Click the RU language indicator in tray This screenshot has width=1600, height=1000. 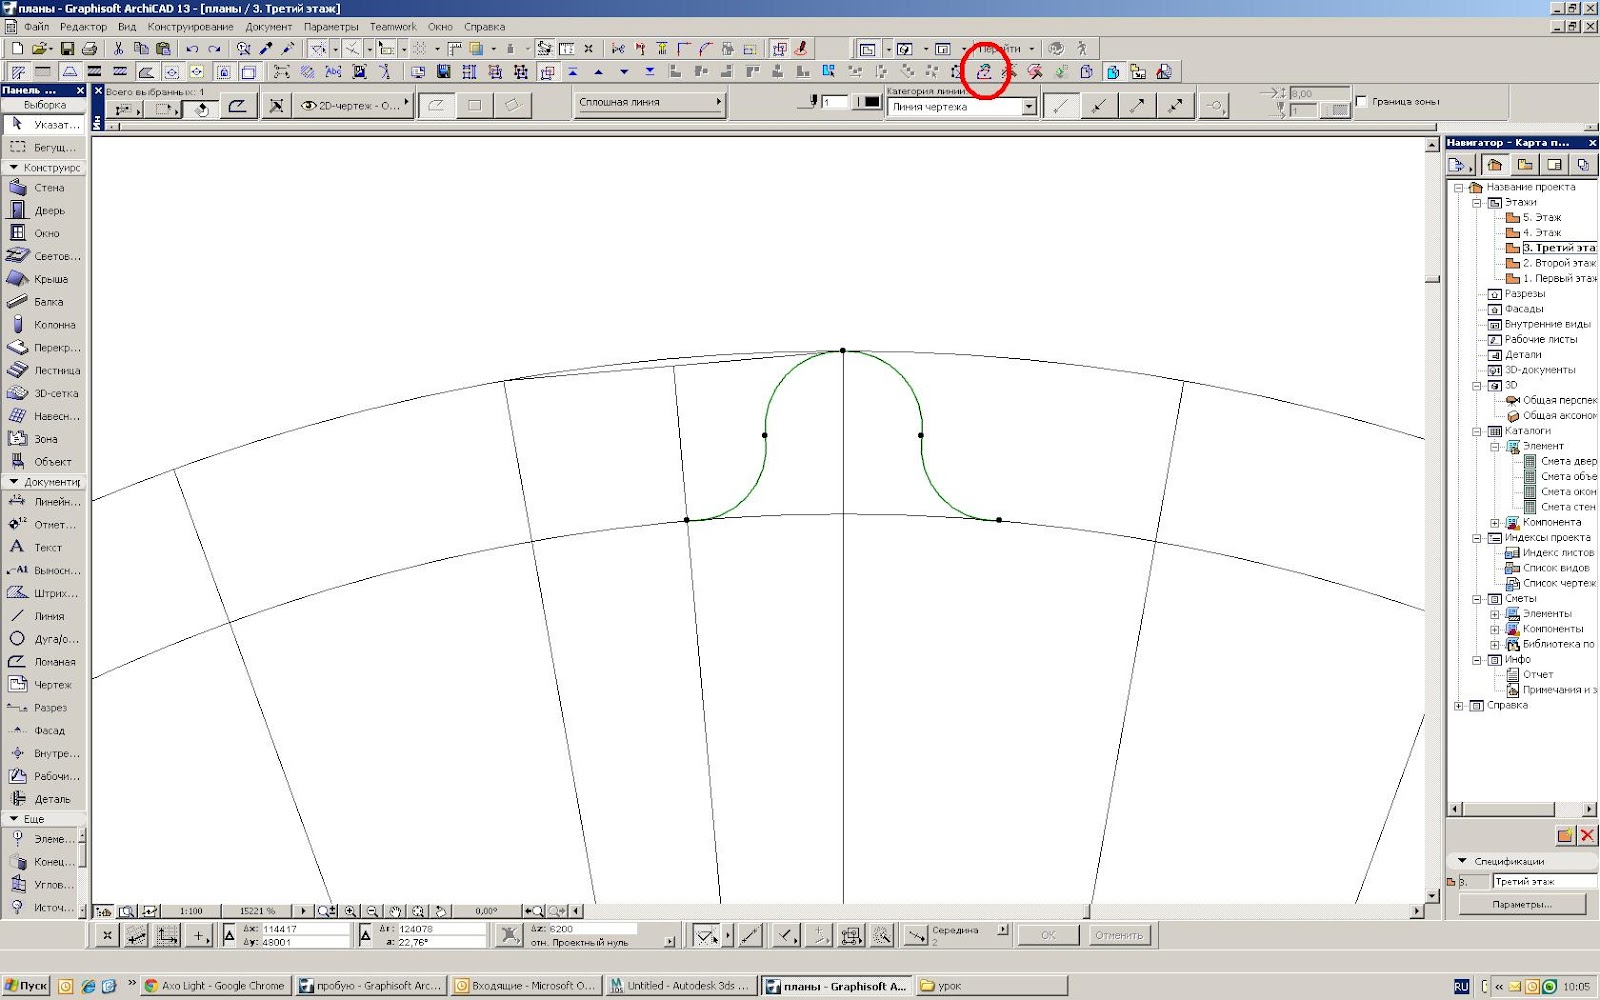1461,986
